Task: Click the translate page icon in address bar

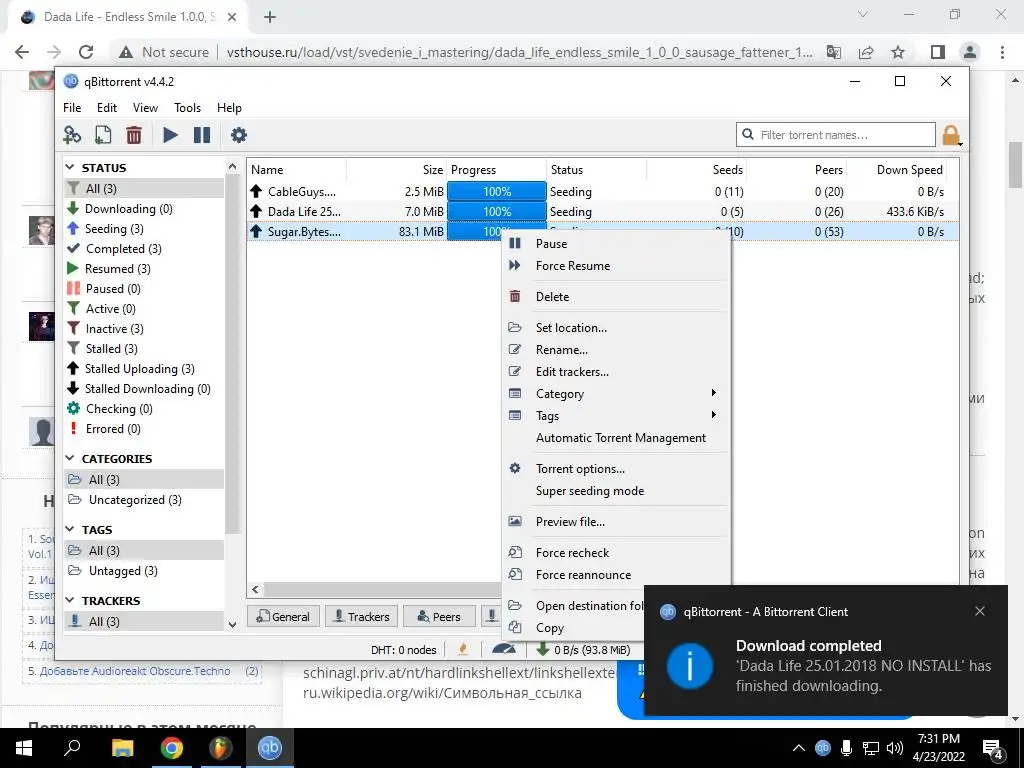Action: point(834,52)
